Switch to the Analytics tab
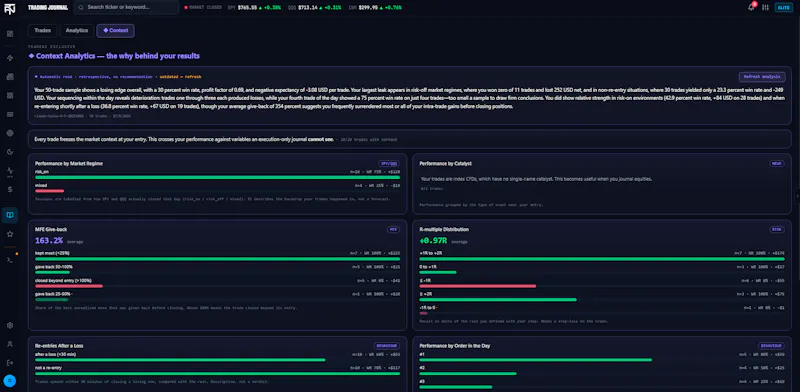The image size is (800, 392). 77,31
